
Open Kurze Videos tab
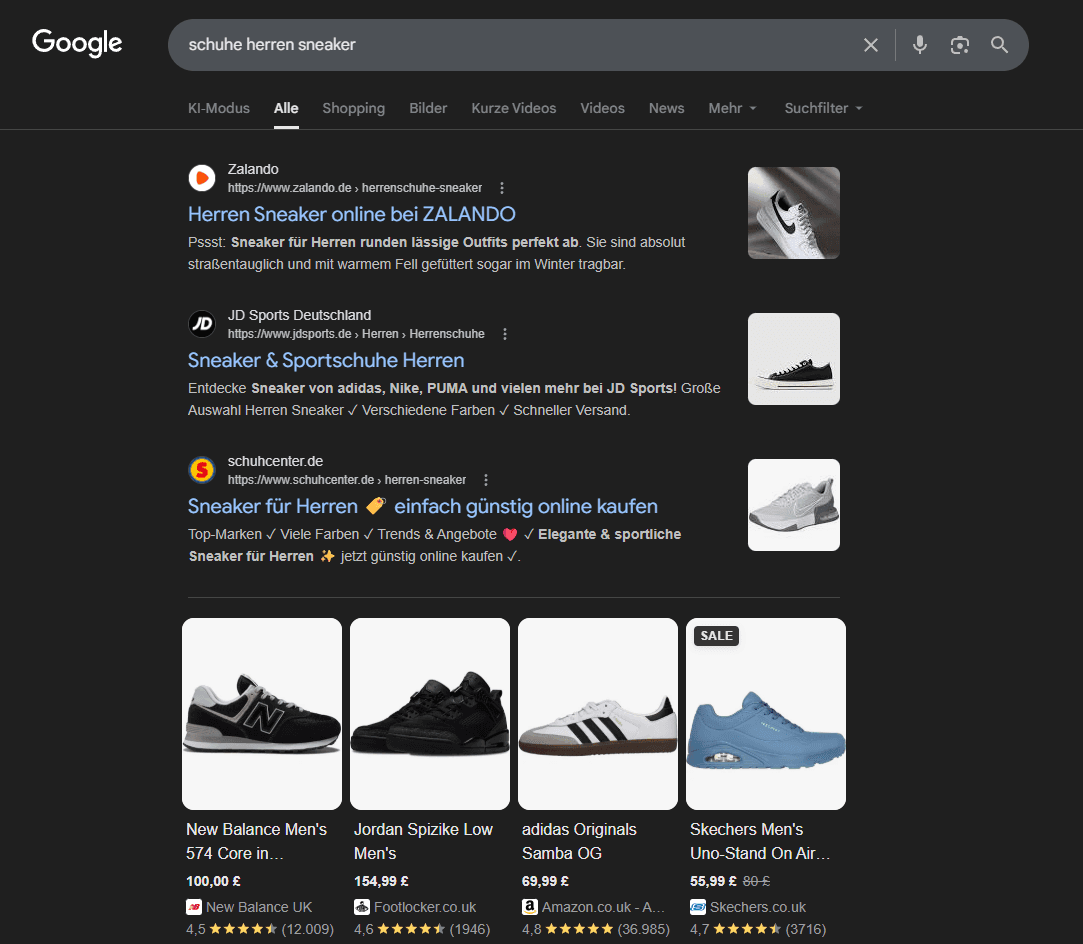[x=514, y=108]
